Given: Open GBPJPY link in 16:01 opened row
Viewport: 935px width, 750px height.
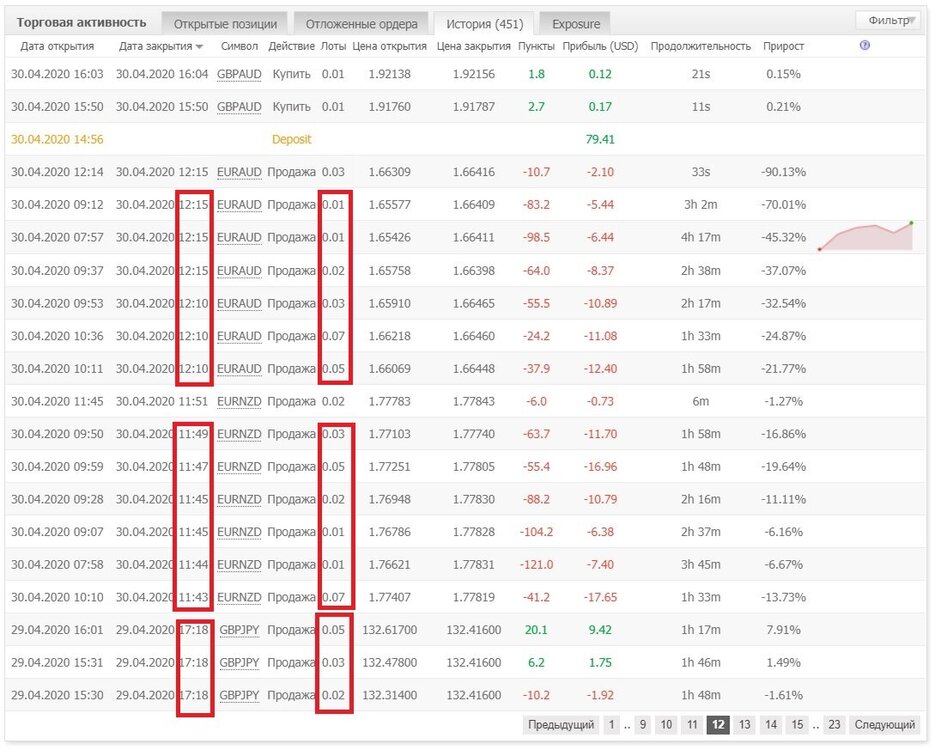Looking at the screenshot, I should click(x=239, y=630).
